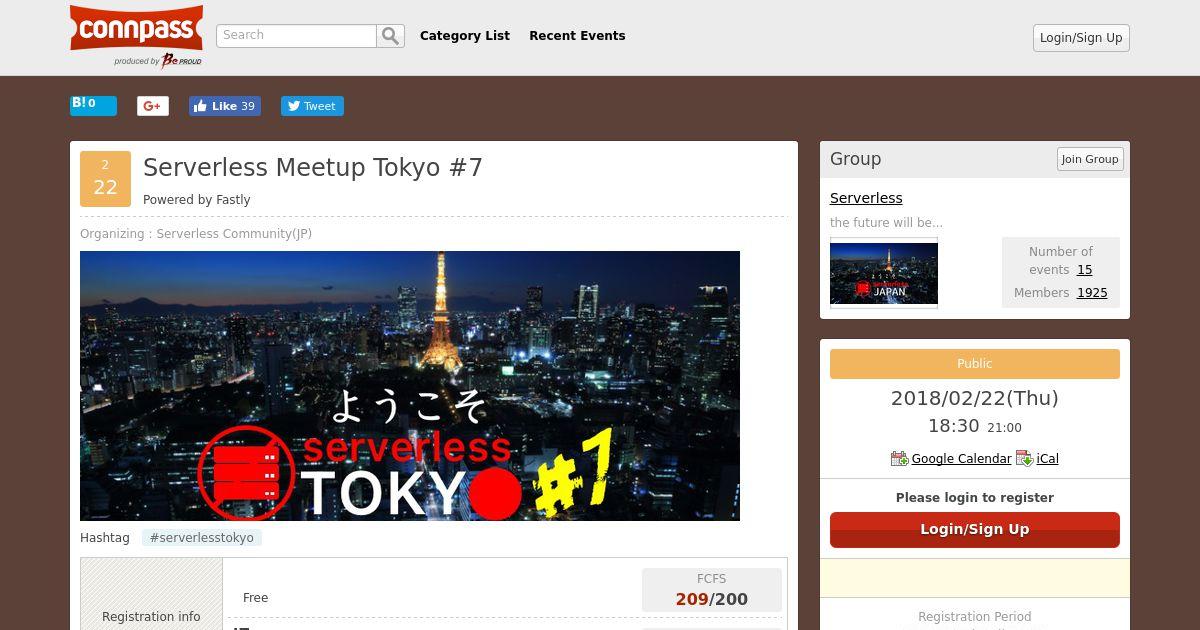Click the FCFS 209/200 counter
Screen dimensions: 1200x630
[712, 590]
